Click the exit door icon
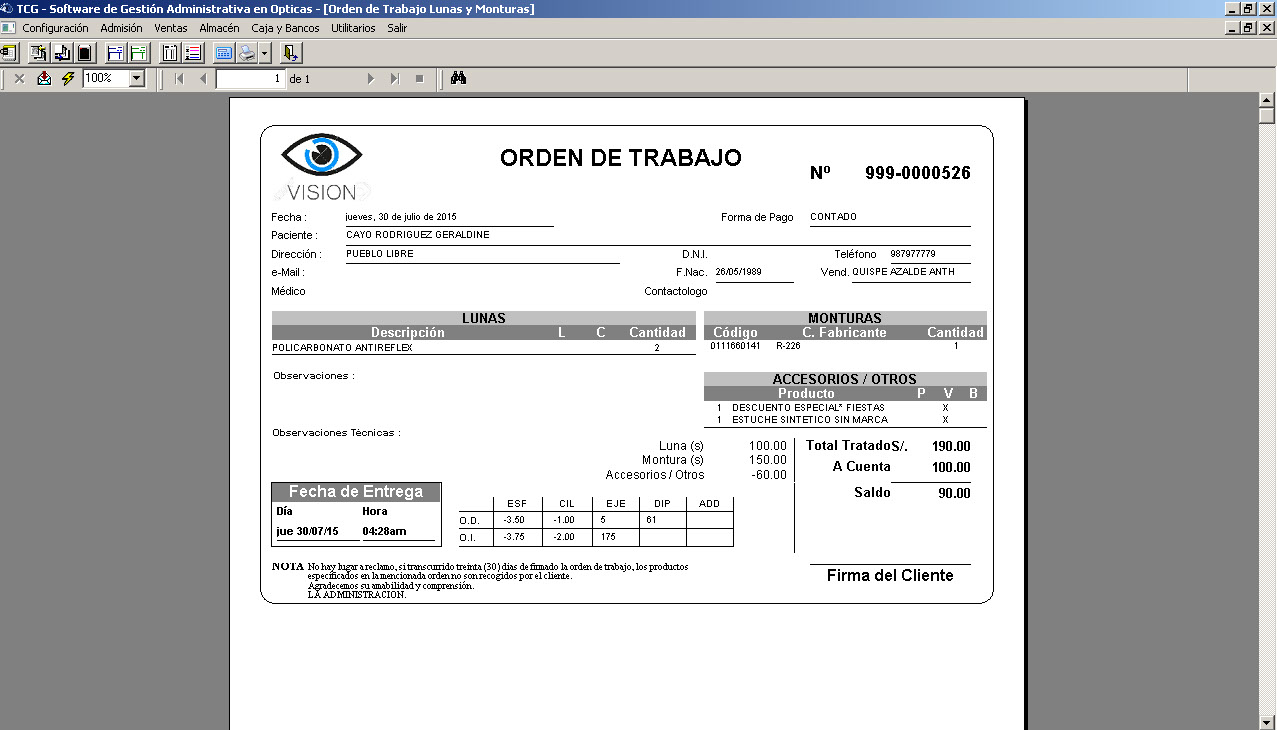The height and width of the screenshot is (730, 1277). click(290, 53)
